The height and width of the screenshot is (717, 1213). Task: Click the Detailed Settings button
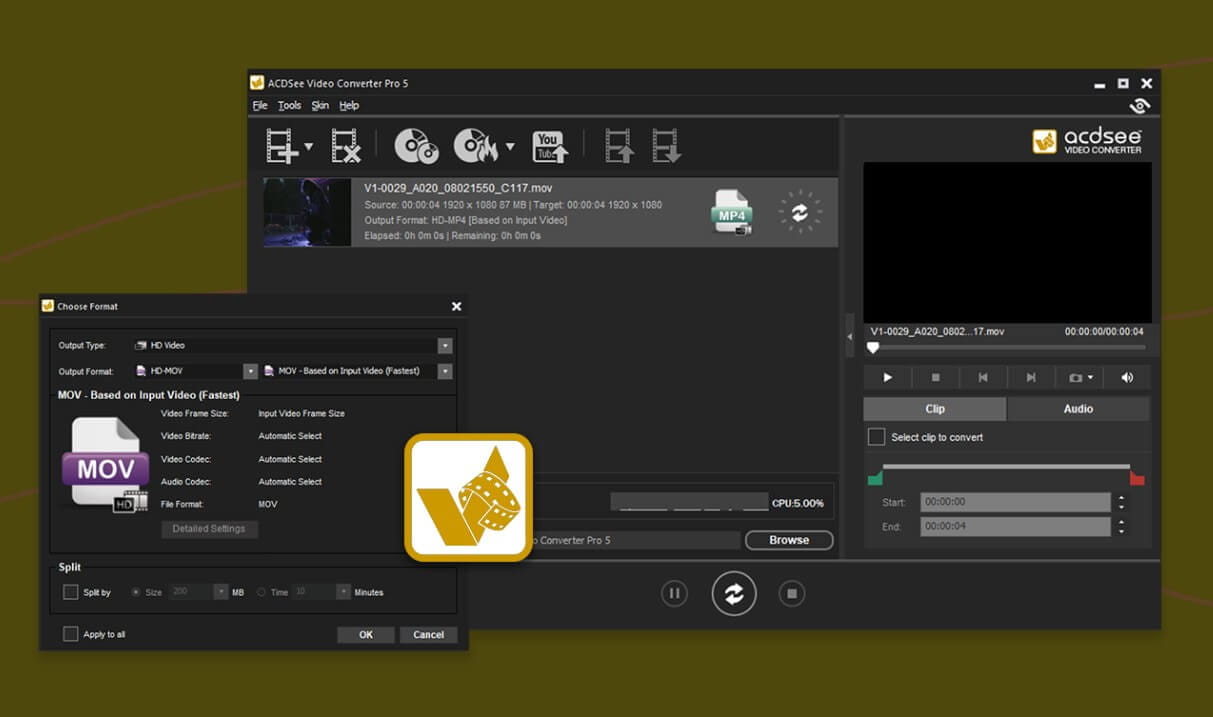[x=209, y=529]
